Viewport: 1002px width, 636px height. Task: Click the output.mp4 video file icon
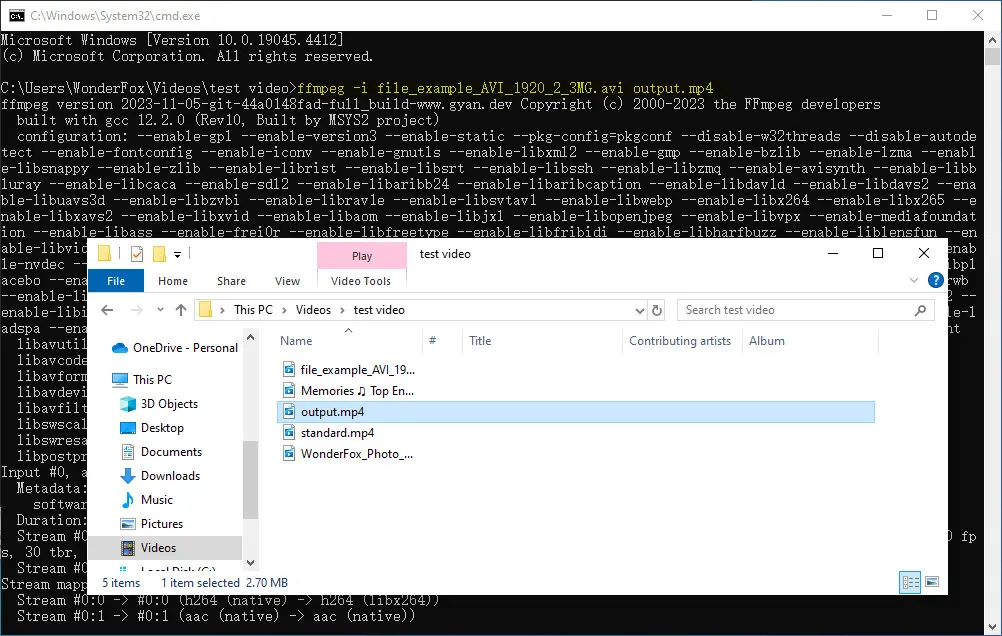point(289,412)
